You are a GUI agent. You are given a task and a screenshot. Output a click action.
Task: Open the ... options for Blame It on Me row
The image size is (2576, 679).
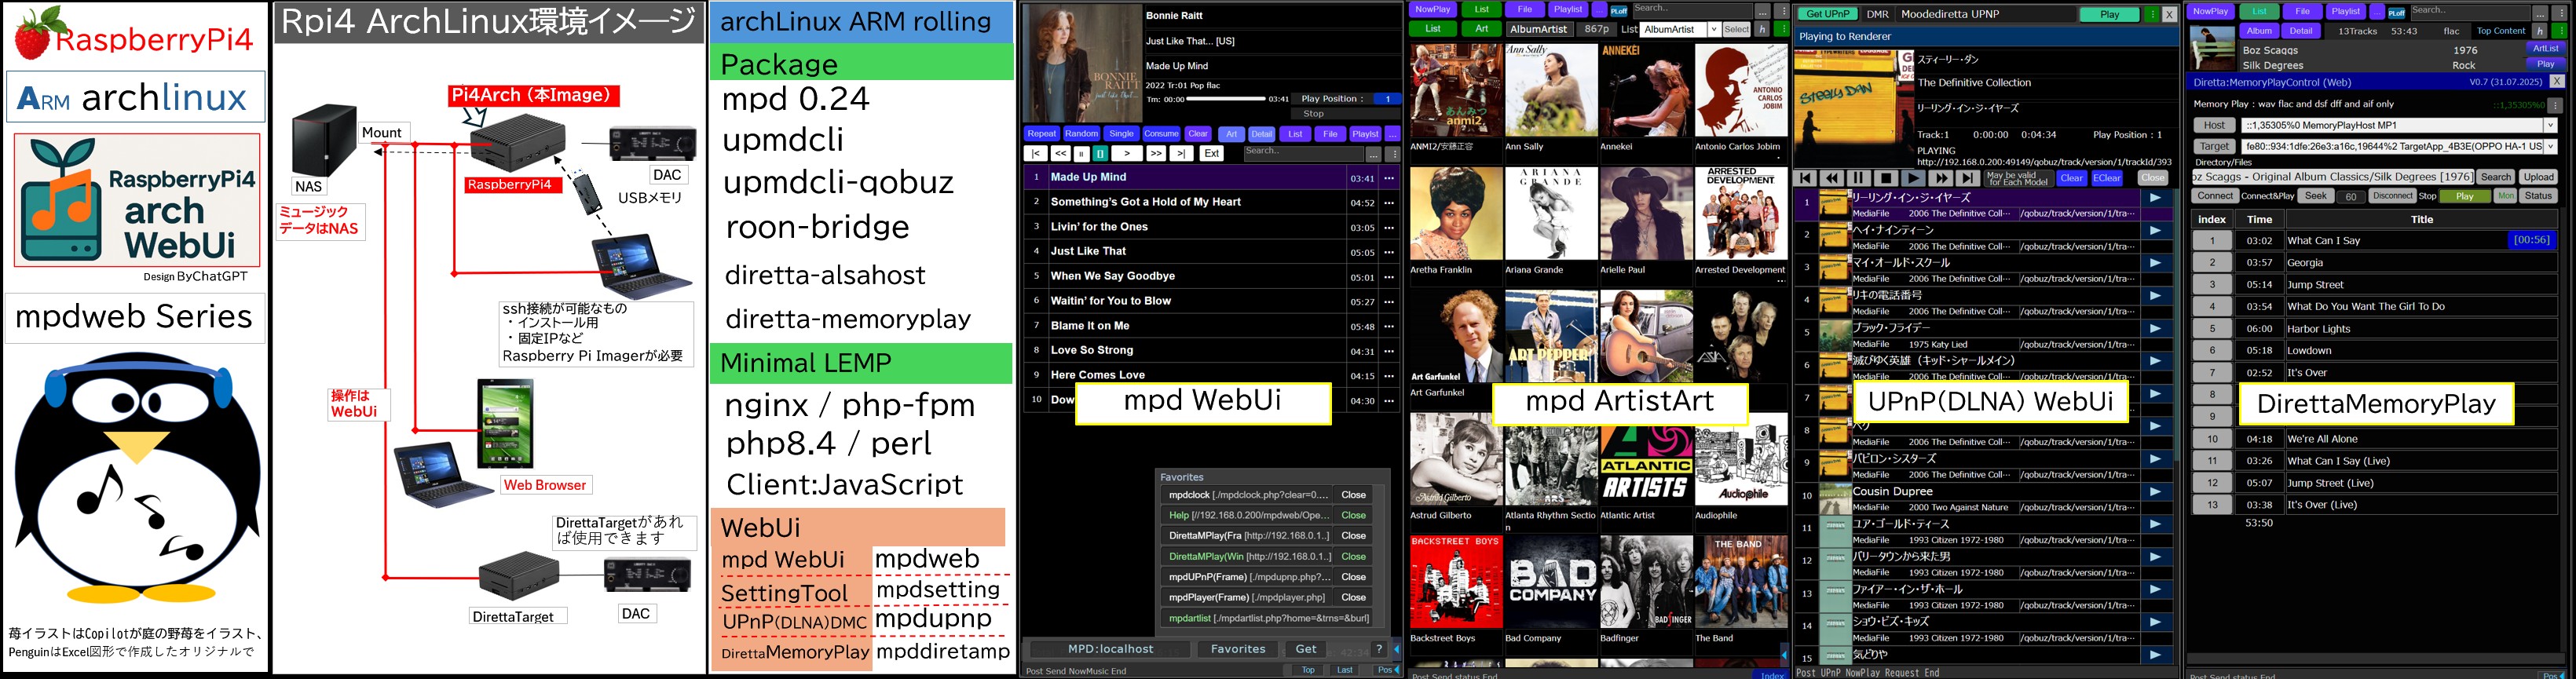pyautogui.click(x=1389, y=326)
